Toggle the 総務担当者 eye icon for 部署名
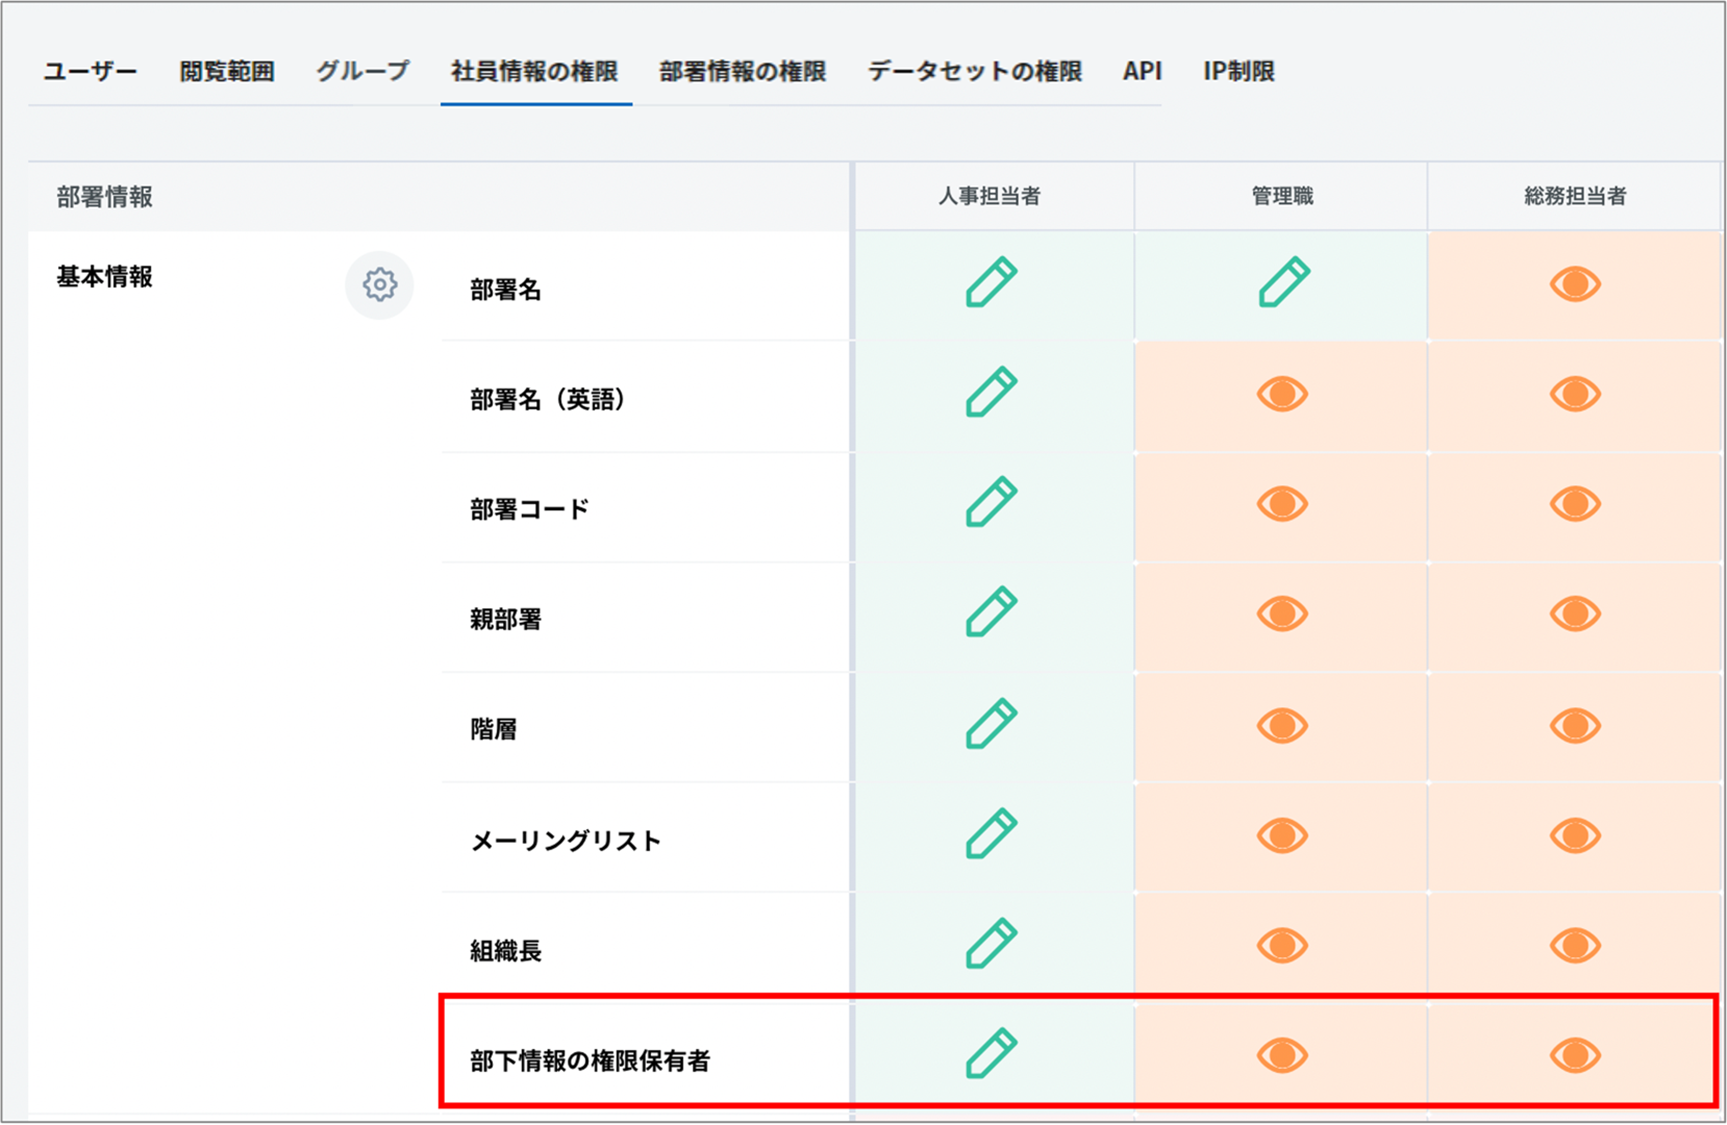 (x=1575, y=284)
